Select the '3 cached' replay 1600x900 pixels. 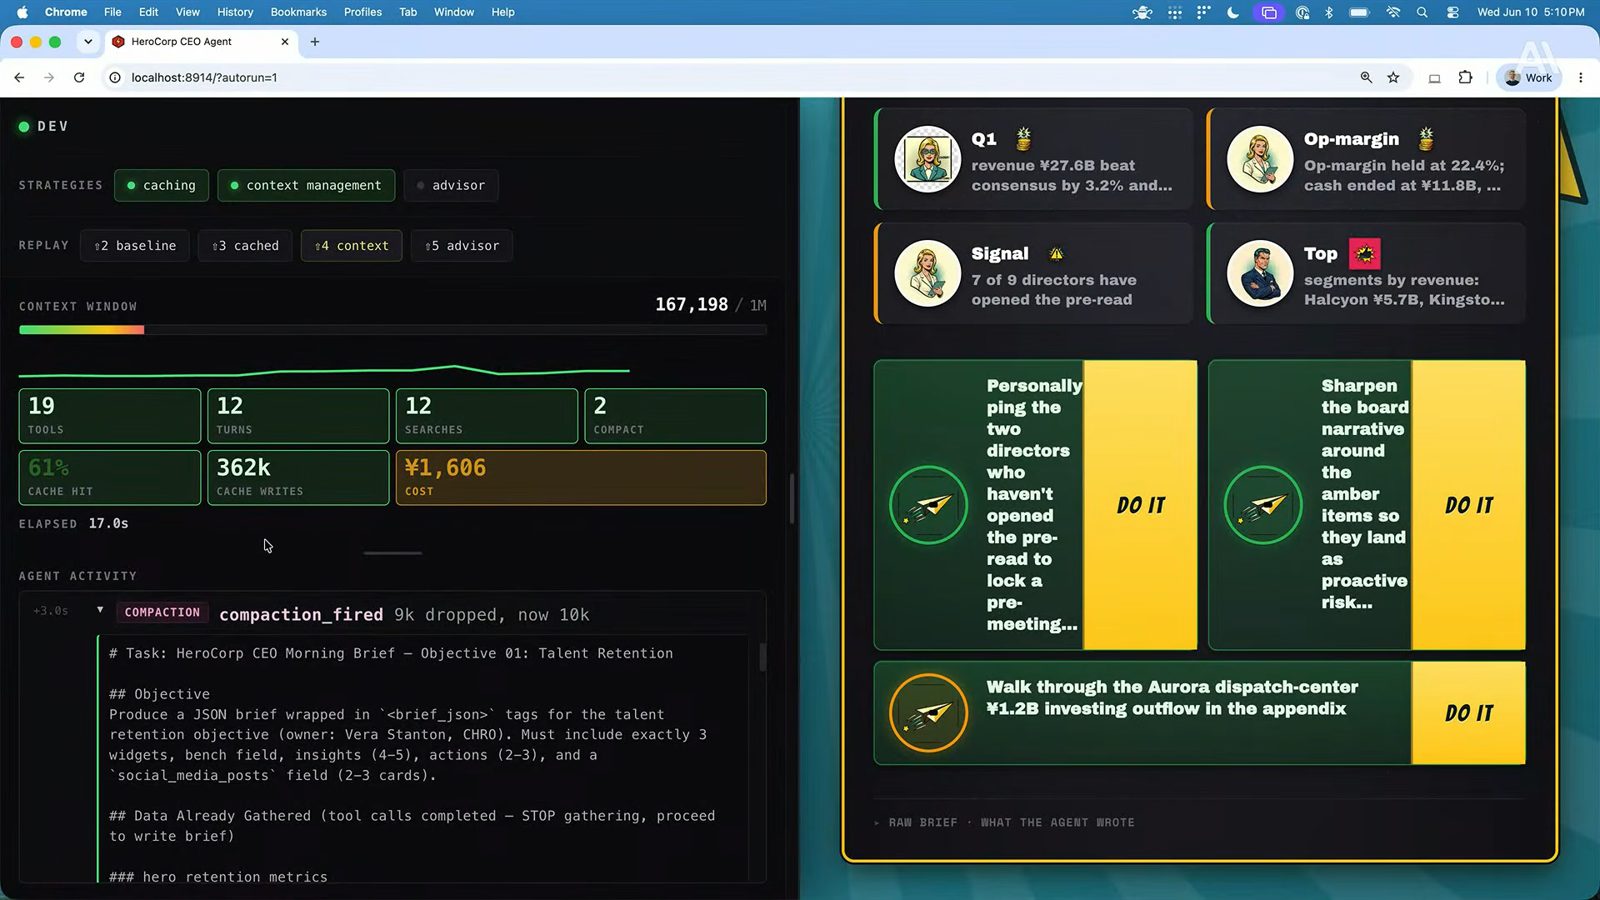coord(246,245)
